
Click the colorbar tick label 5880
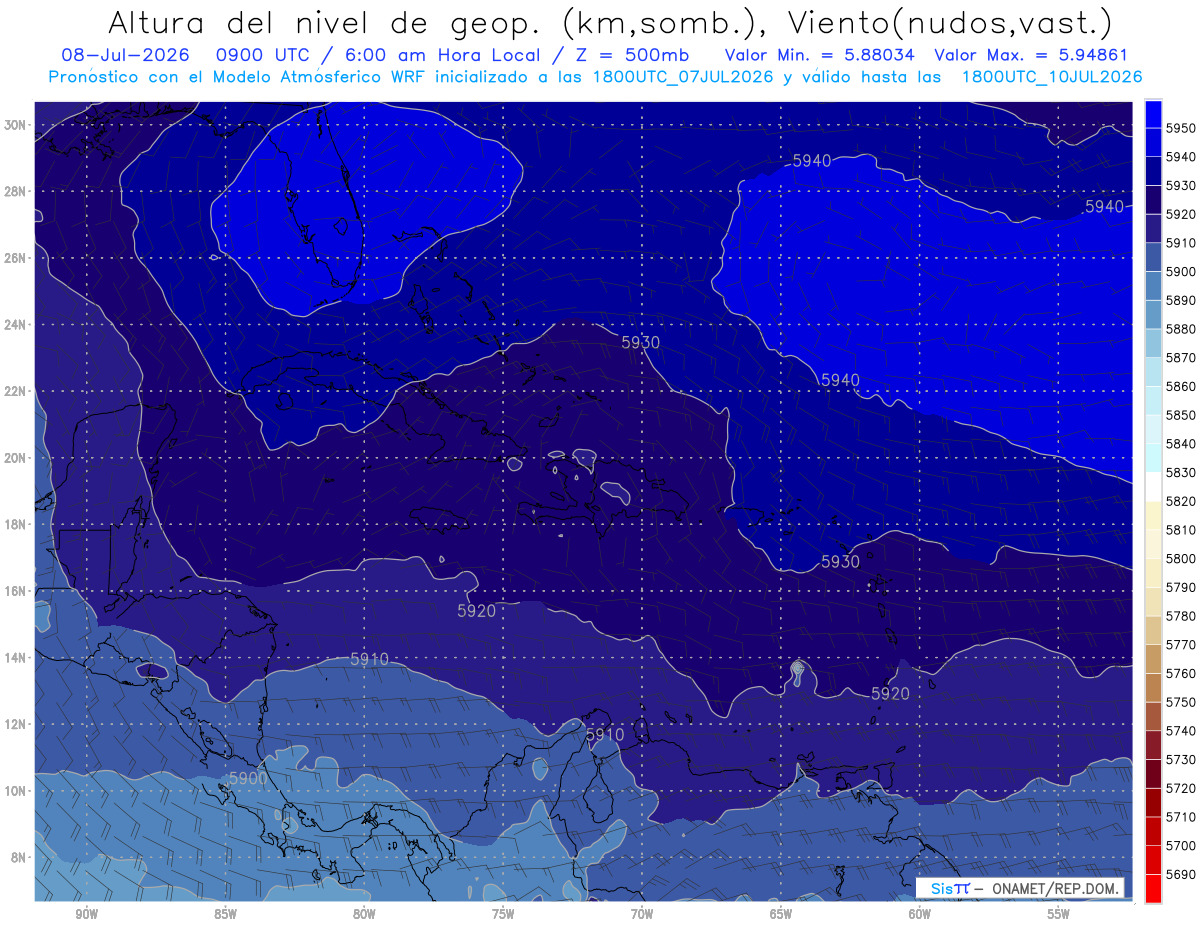coord(1180,329)
